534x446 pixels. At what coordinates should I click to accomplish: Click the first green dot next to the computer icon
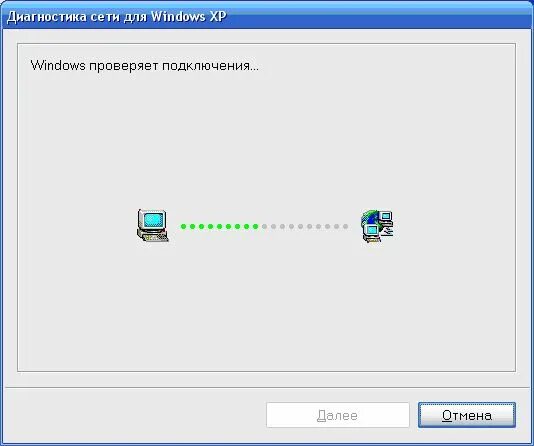(184, 226)
